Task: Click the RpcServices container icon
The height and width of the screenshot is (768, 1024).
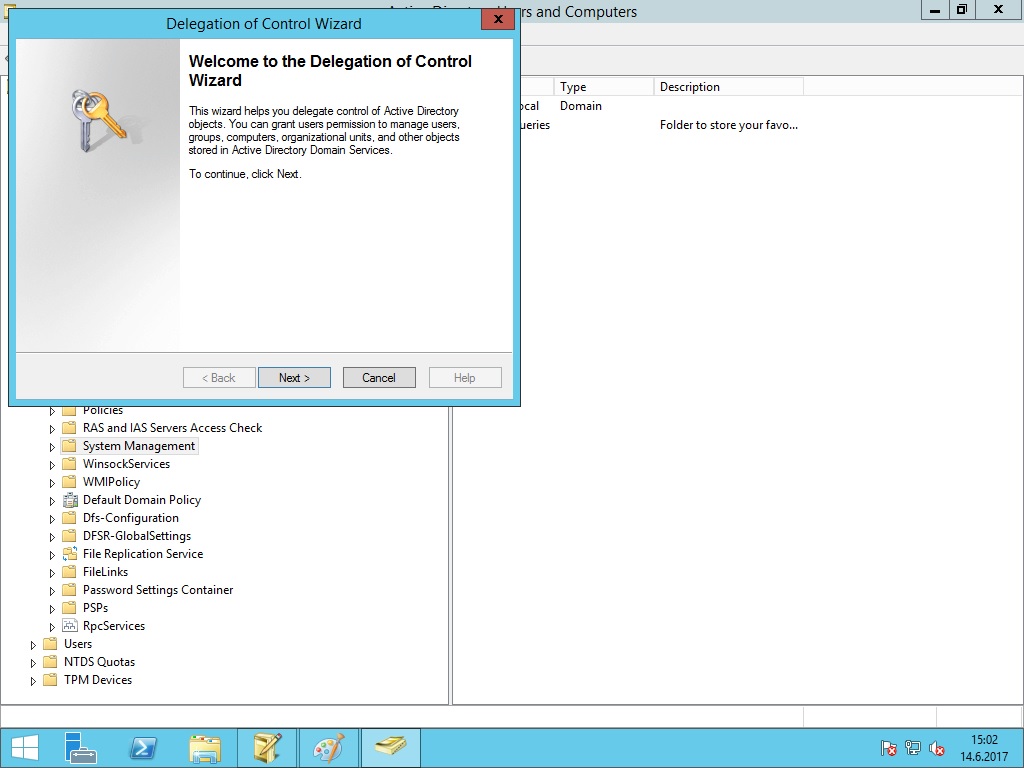Action: 69,626
